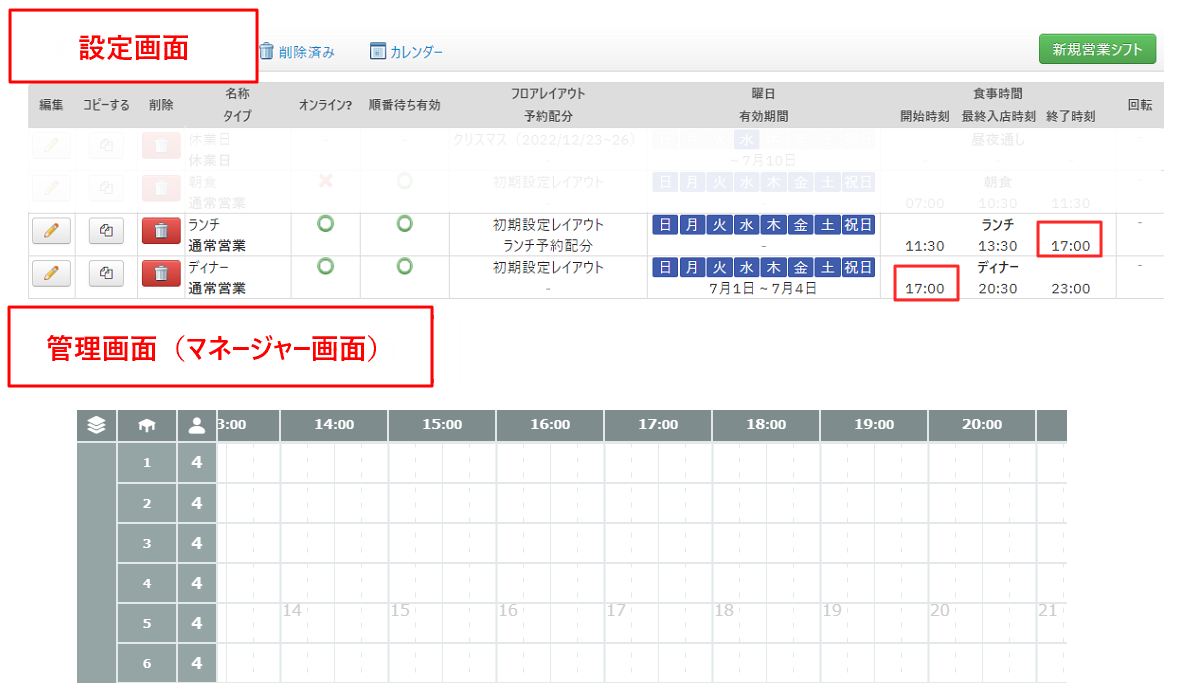Toggle online status circle for ディナー
Image resolution: width=1177 pixels, height=698 pixels.
325,266
